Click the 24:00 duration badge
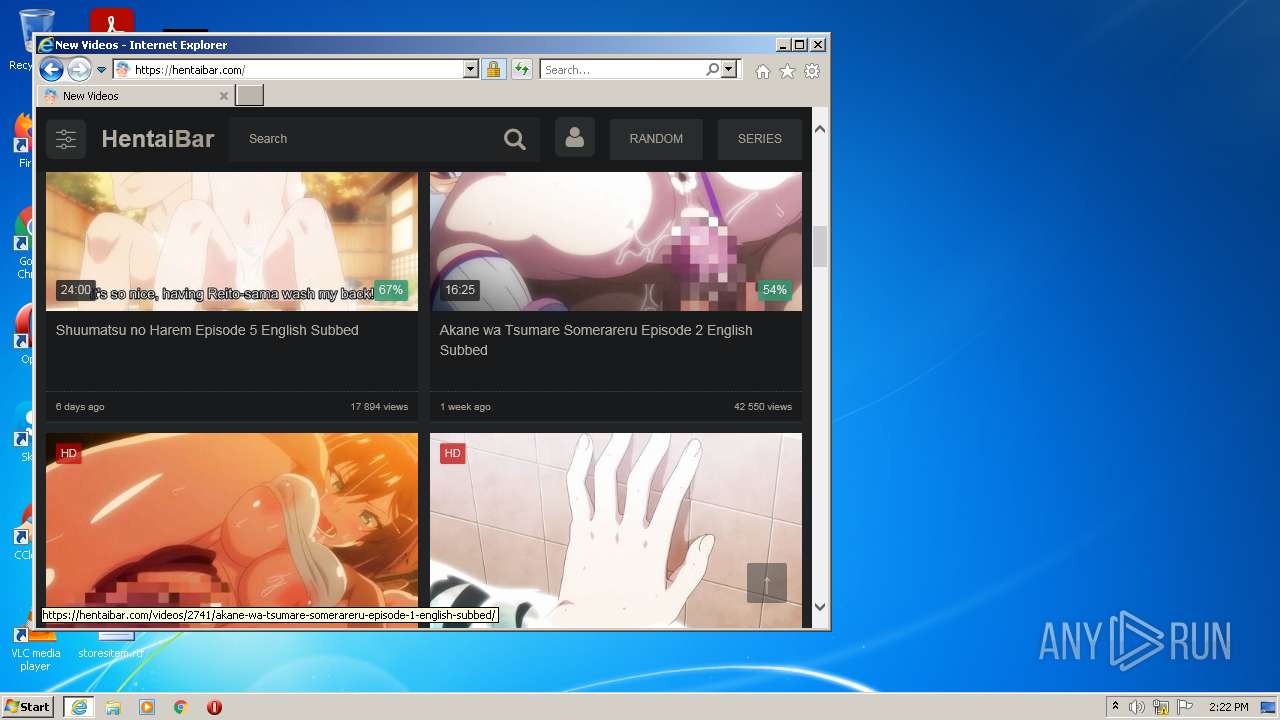 (x=76, y=290)
